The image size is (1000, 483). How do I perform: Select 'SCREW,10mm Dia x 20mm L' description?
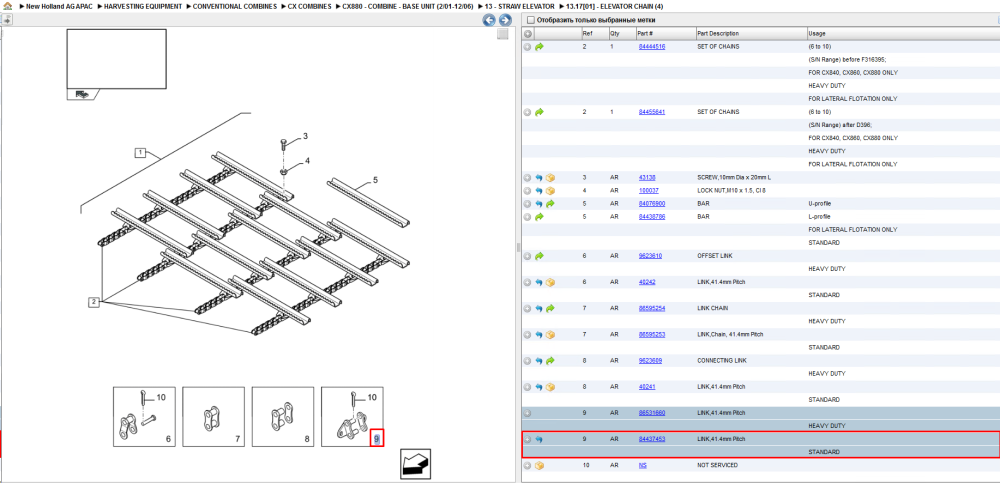733,177
